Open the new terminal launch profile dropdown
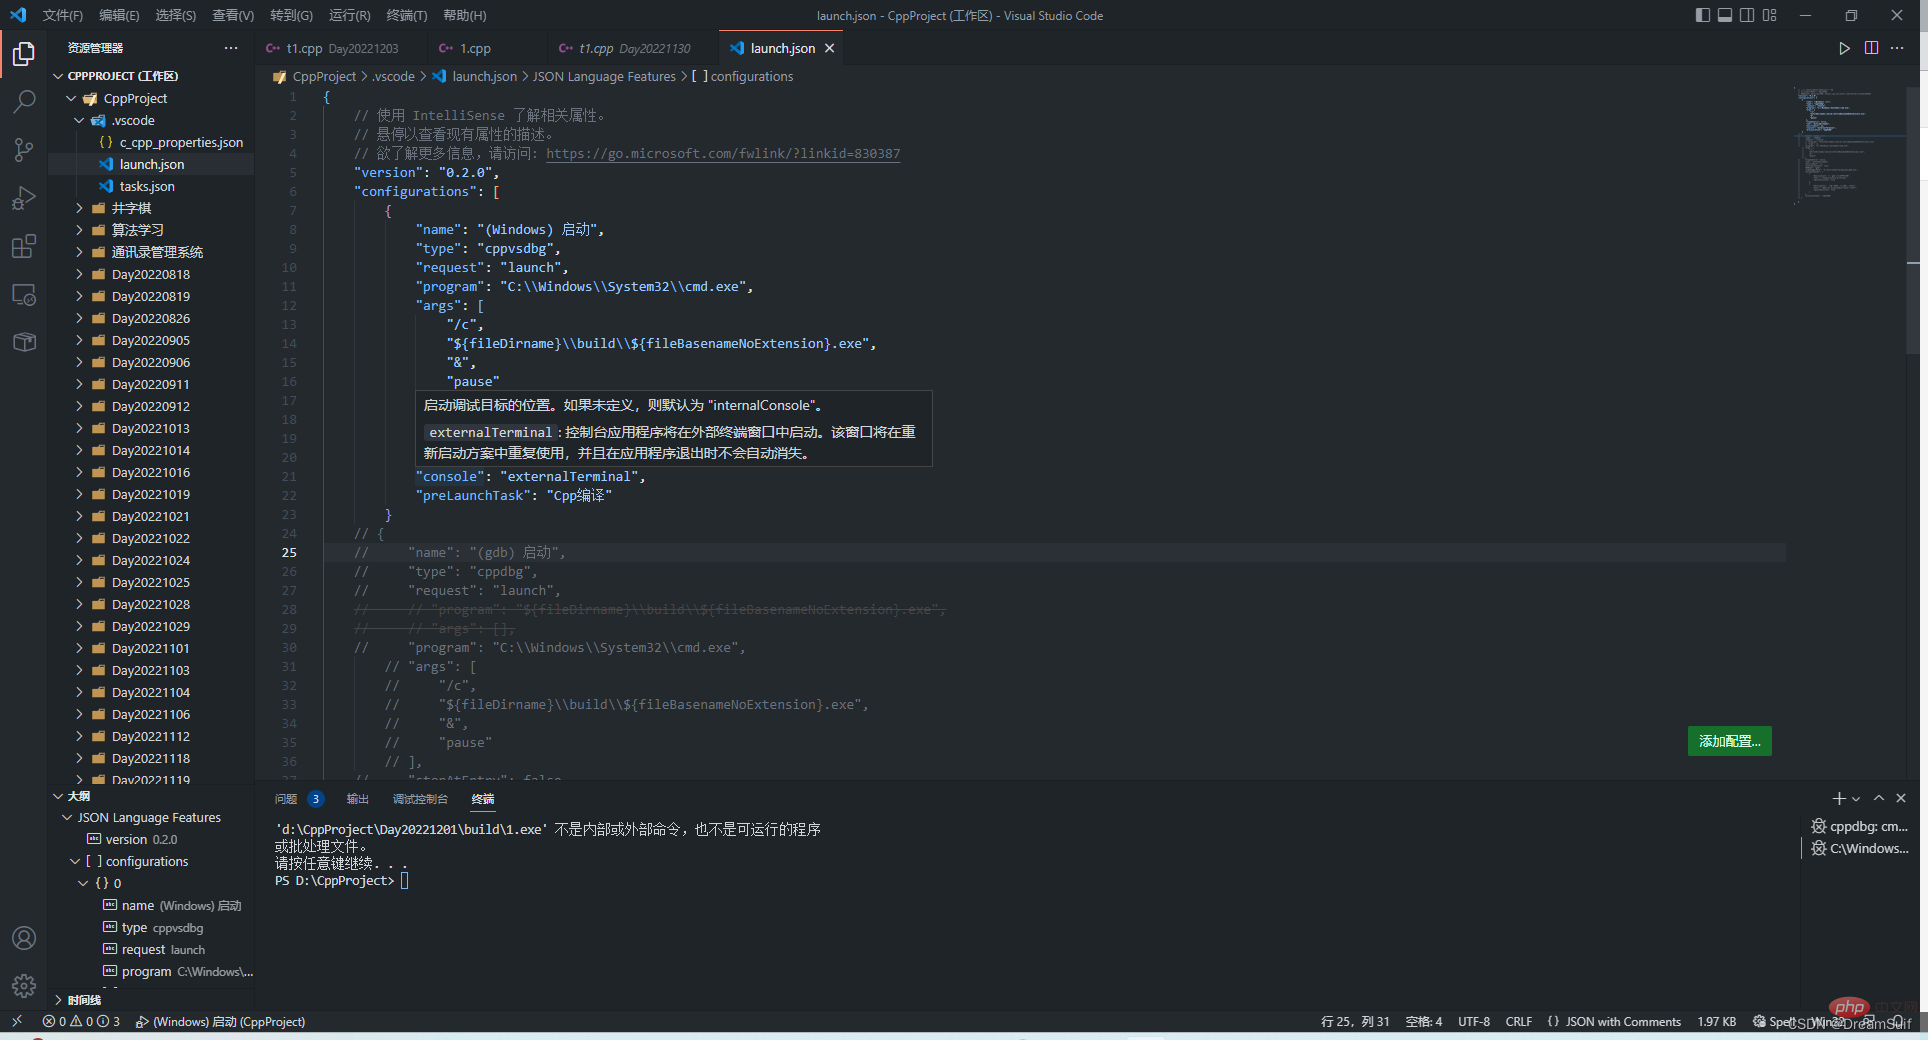Image resolution: width=1928 pixels, height=1040 pixels. 1856,799
